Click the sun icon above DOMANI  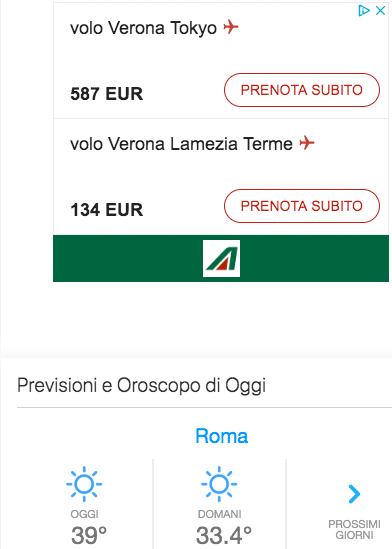pyautogui.click(x=219, y=484)
